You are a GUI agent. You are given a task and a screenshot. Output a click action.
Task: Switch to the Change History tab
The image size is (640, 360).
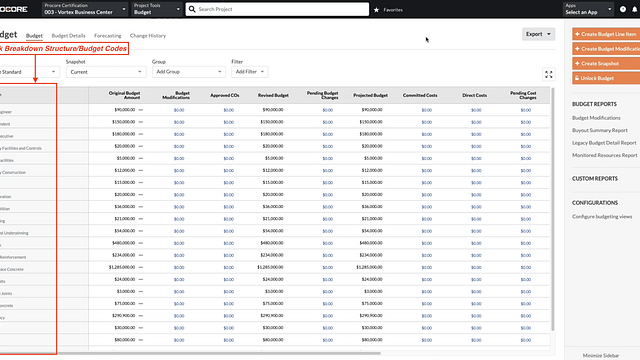(x=148, y=36)
